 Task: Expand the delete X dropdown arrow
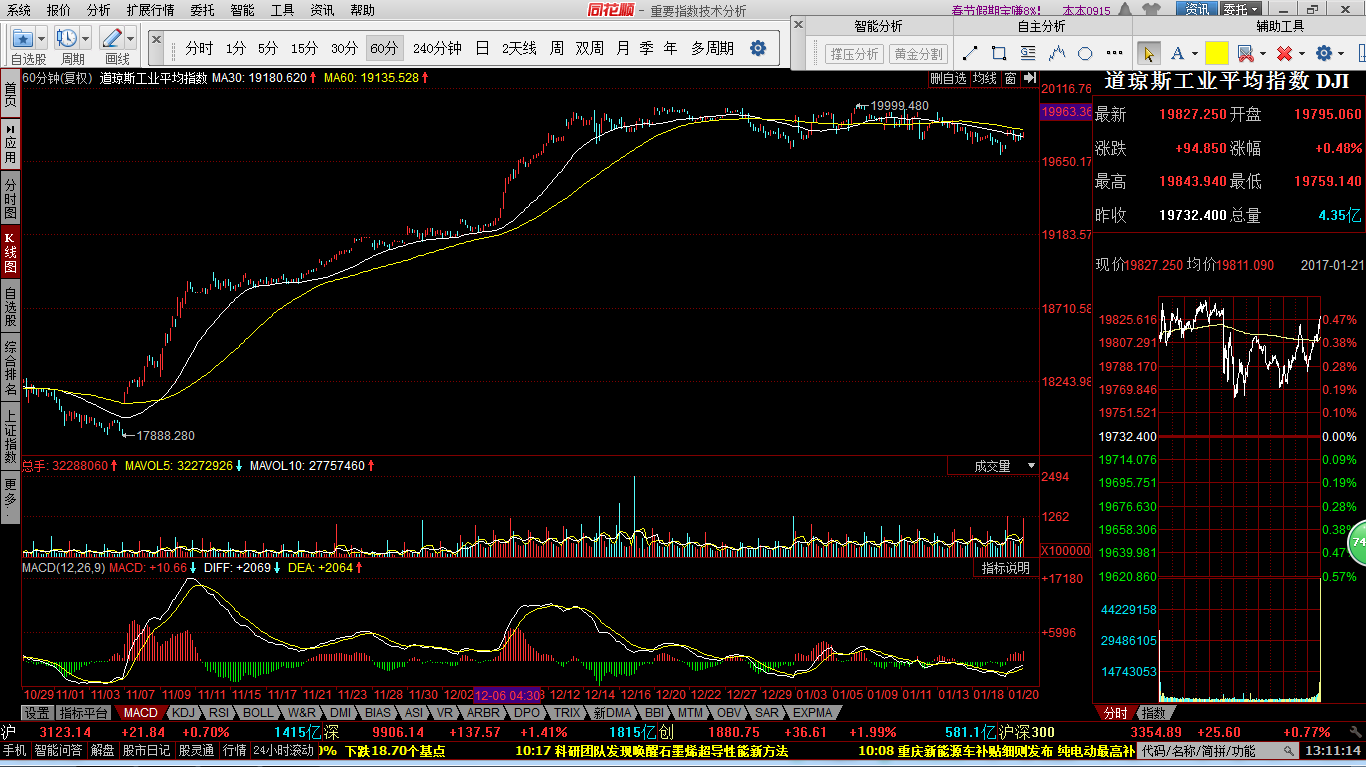pyautogui.click(x=1301, y=53)
